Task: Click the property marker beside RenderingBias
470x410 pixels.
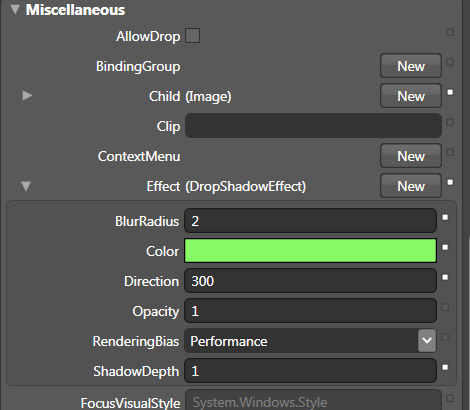Action: pos(445,337)
